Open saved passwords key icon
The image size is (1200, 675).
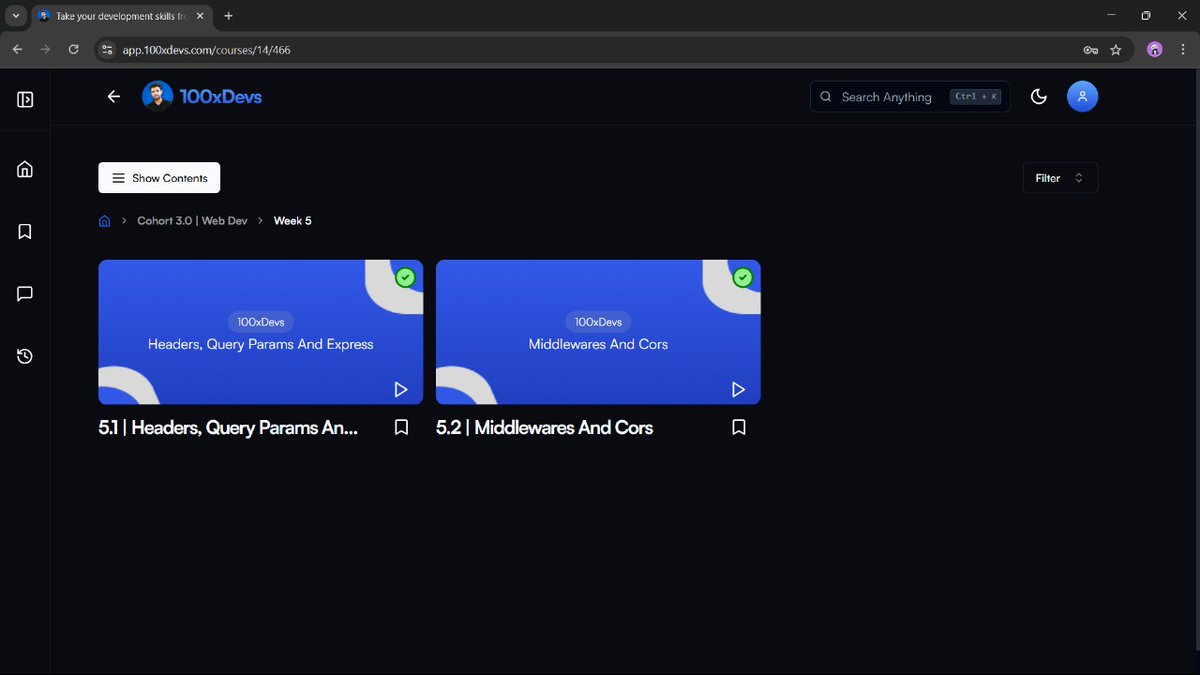coord(1090,49)
